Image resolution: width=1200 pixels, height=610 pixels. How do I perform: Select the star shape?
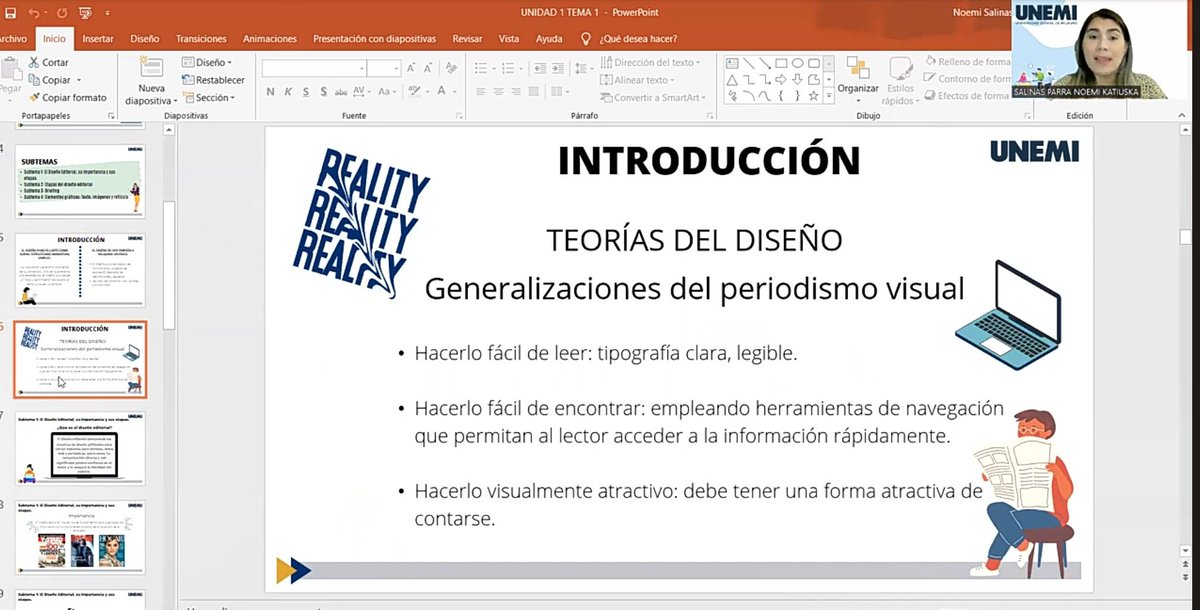point(814,96)
